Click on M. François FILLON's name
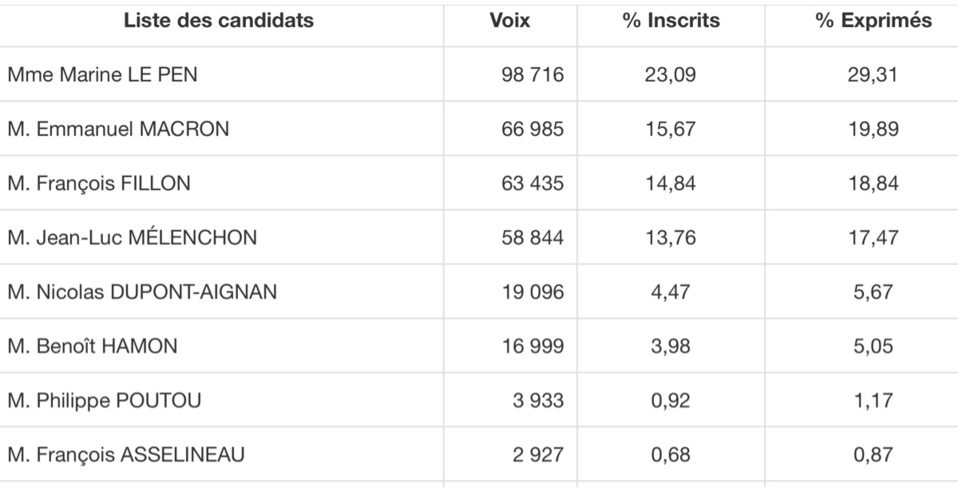958x488 pixels. click(x=99, y=183)
